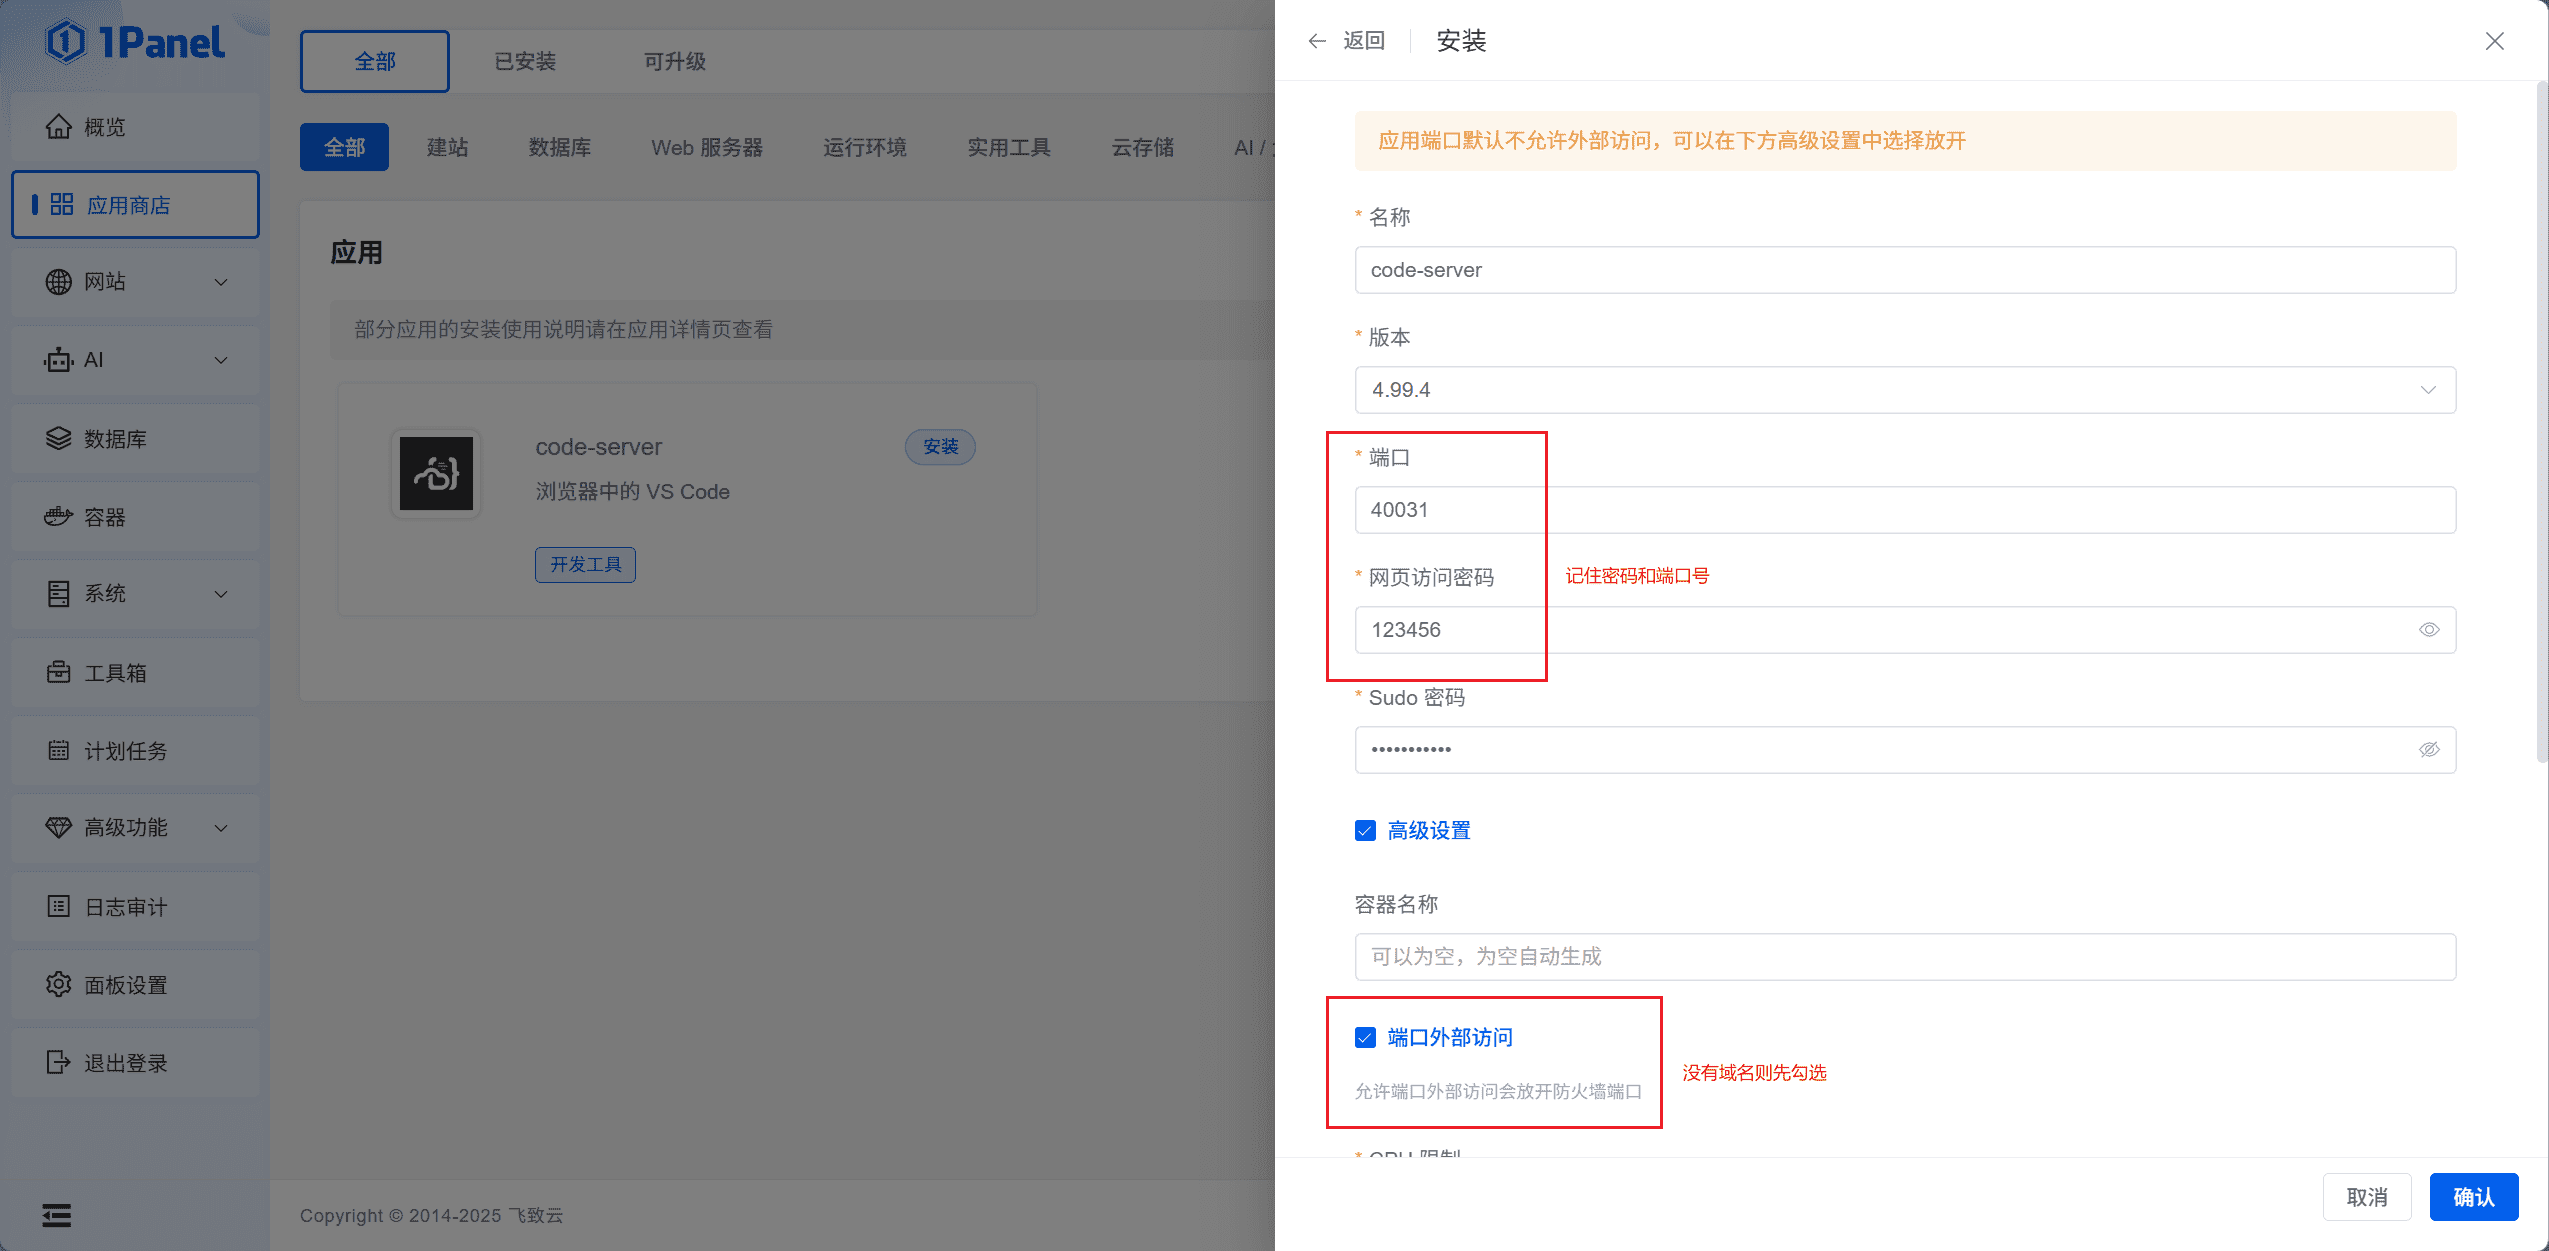Viewport: 2549px width, 1251px height.
Task: Click the 开发工具 tag
Action: click(585, 565)
